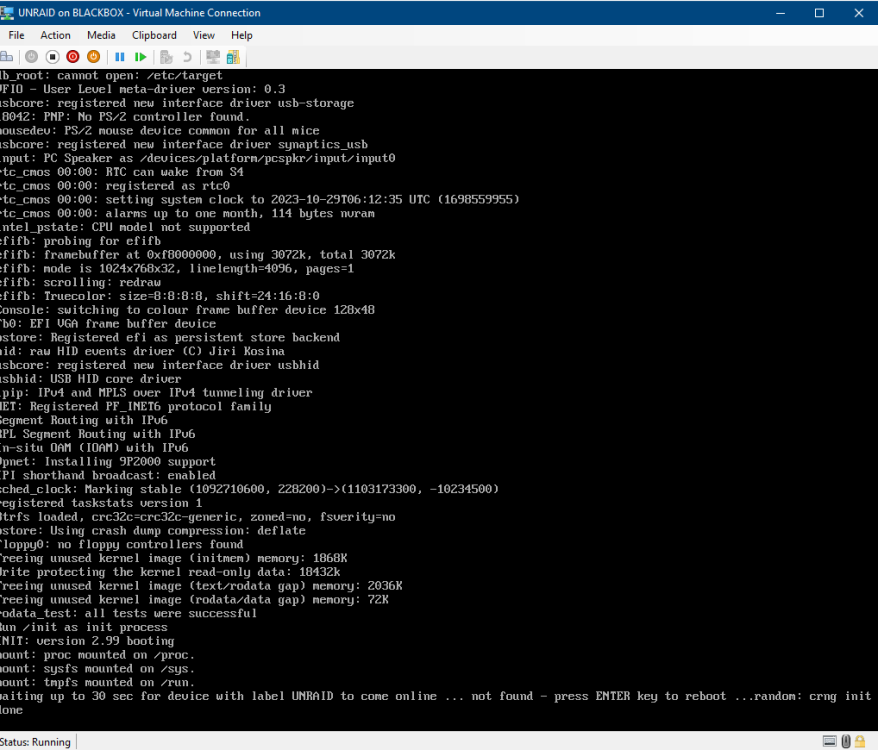Pause the virtual machine
878x750 pixels.
click(x=119, y=57)
